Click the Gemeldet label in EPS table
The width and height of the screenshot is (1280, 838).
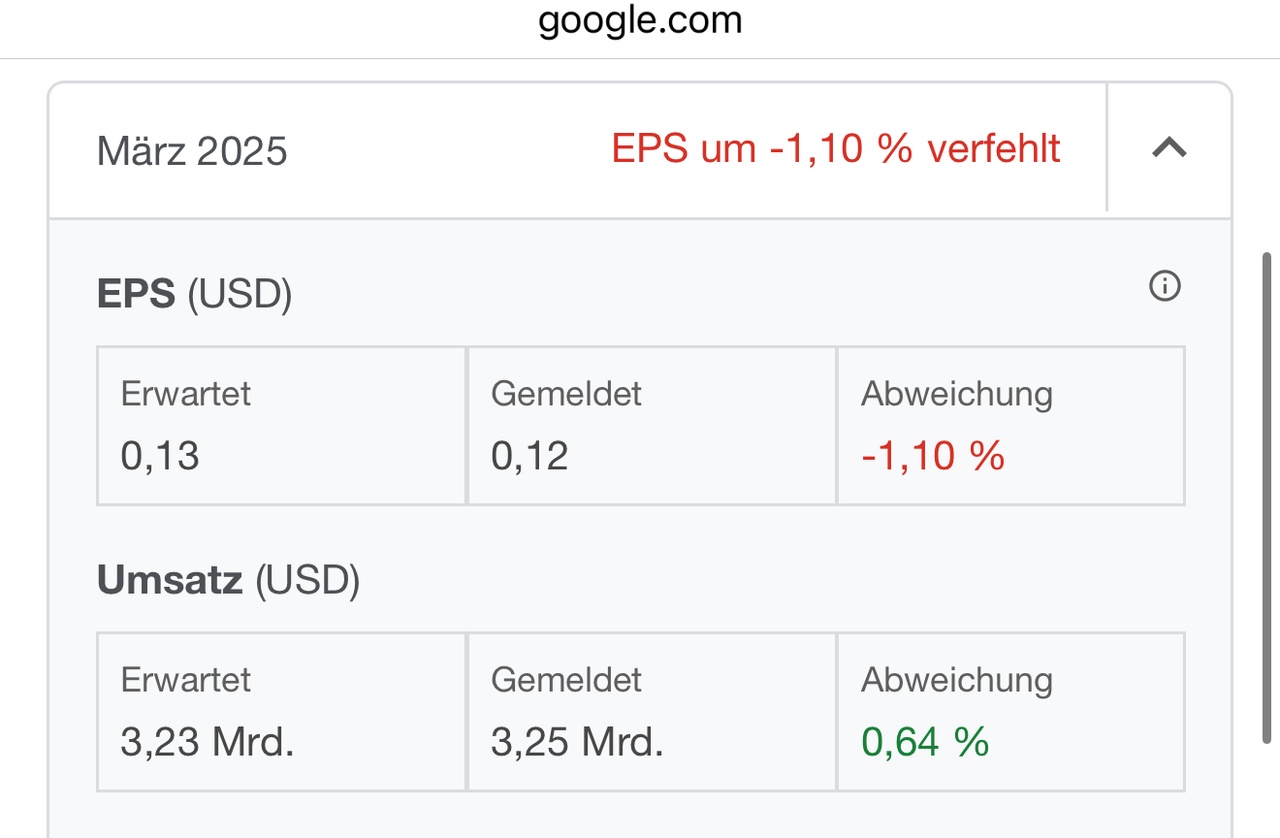click(x=566, y=394)
